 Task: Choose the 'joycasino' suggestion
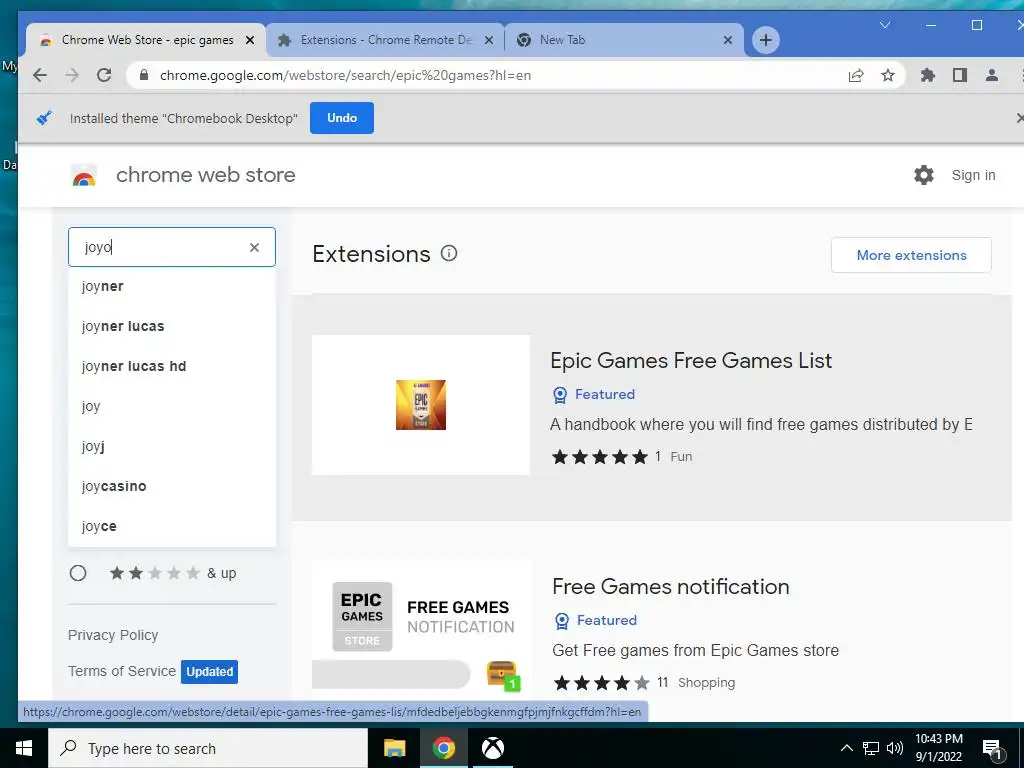tap(172, 486)
